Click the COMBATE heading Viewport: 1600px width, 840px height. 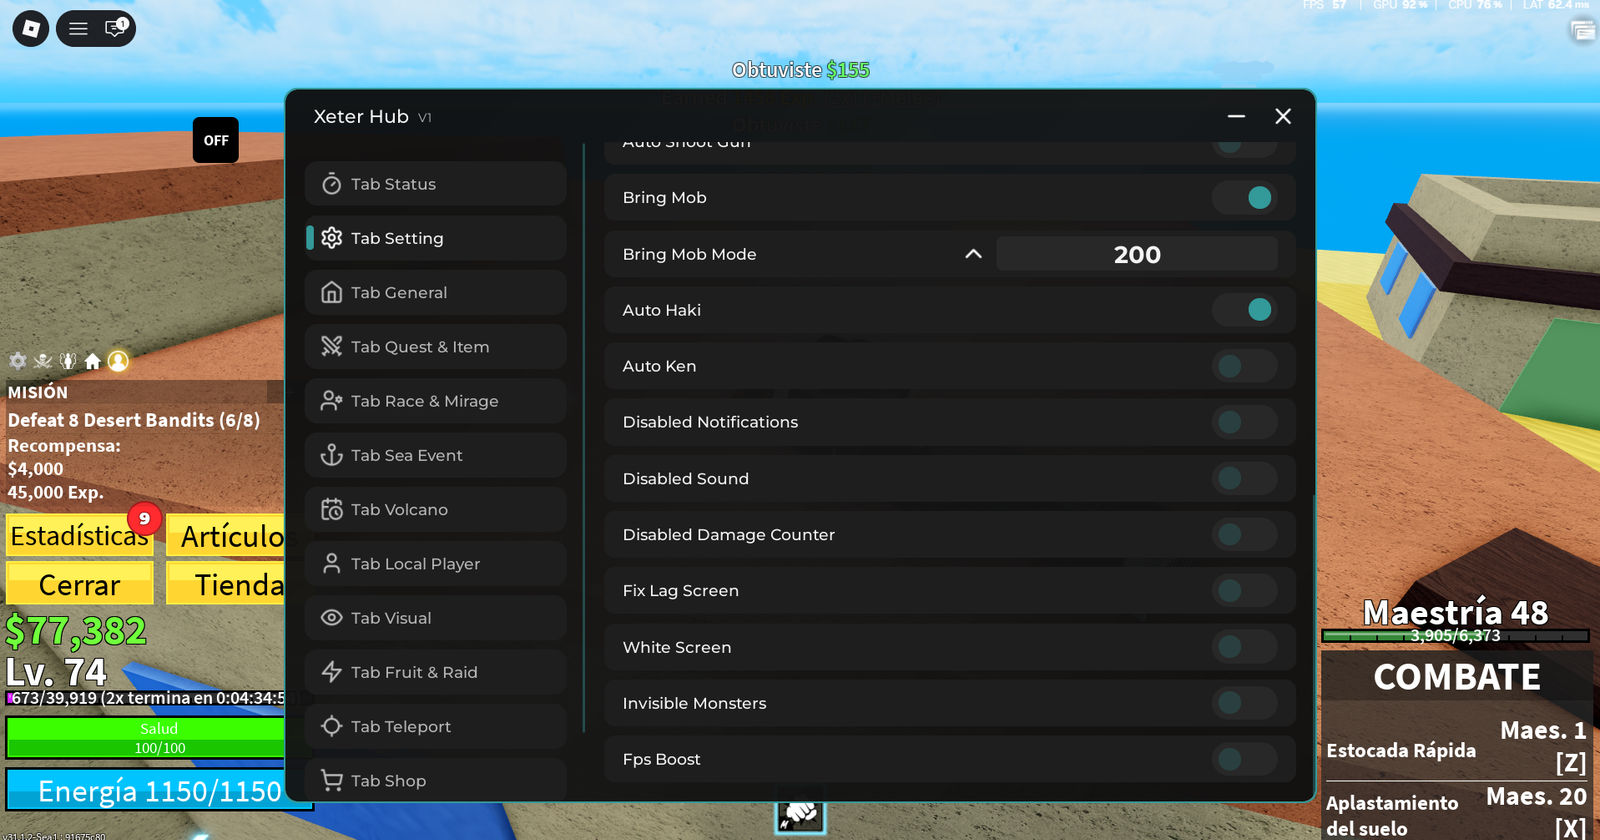(1457, 677)
